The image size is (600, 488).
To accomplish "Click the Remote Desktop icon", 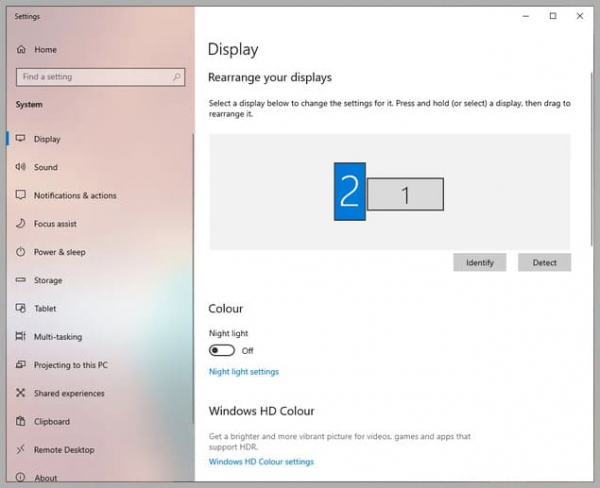I will tap(21, 449).
